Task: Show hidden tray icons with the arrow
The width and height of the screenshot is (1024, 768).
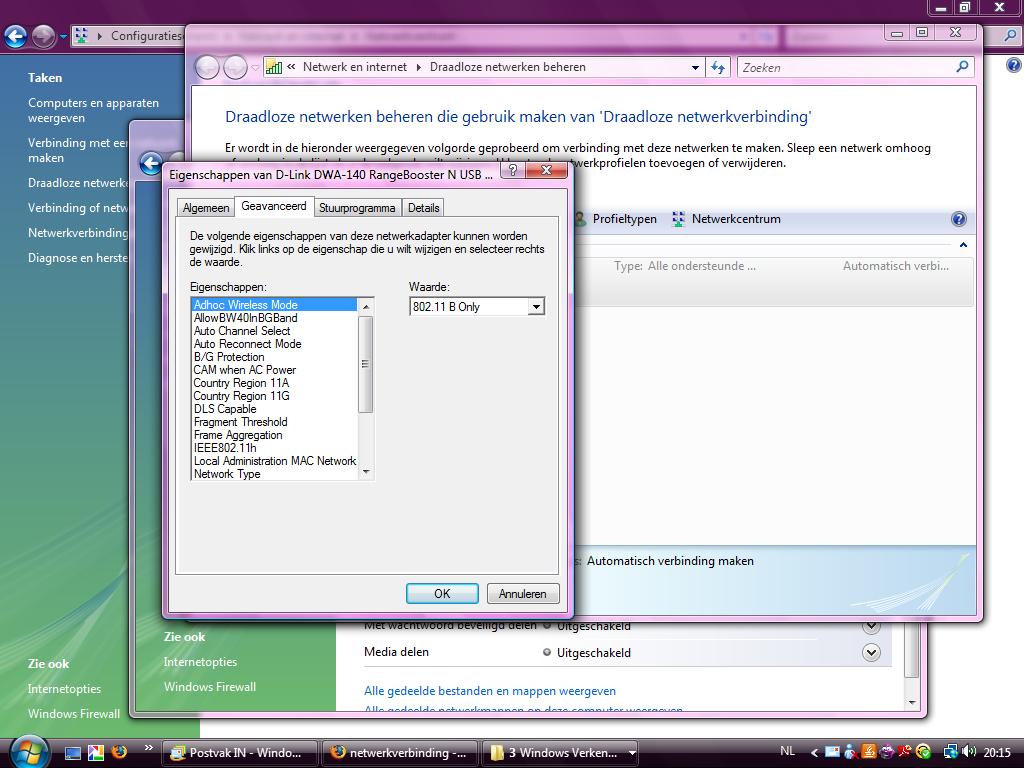Action: coord(814,753)
